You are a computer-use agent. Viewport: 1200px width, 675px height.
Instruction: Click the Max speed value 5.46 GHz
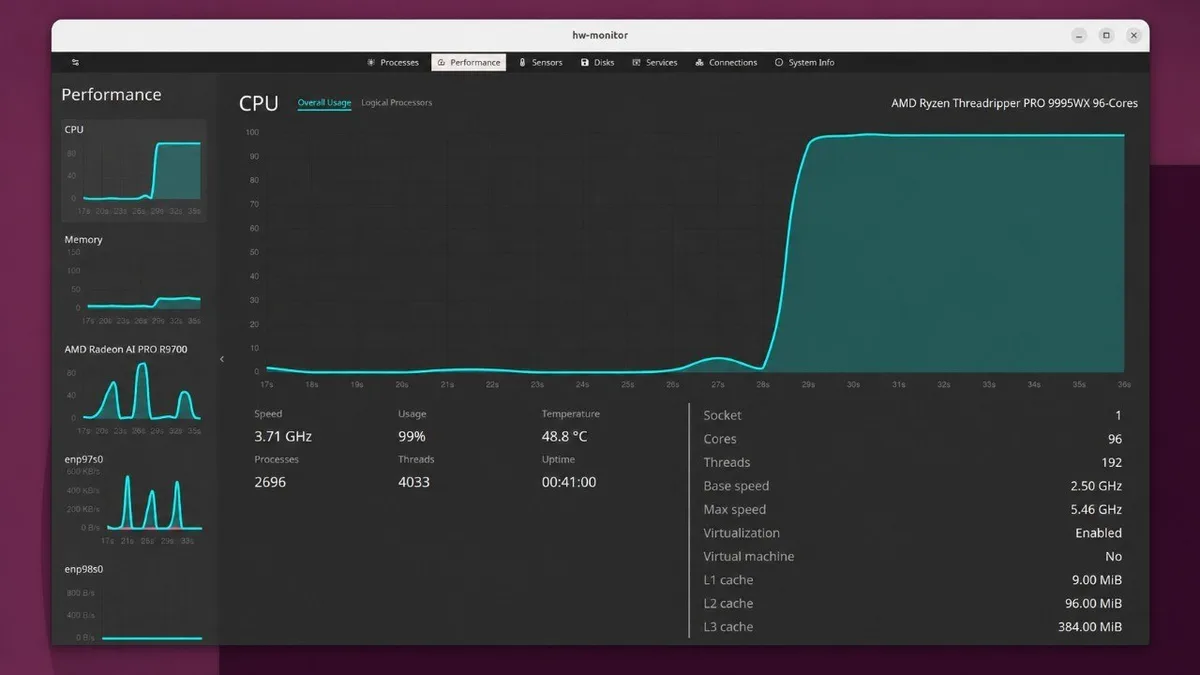1096,509
